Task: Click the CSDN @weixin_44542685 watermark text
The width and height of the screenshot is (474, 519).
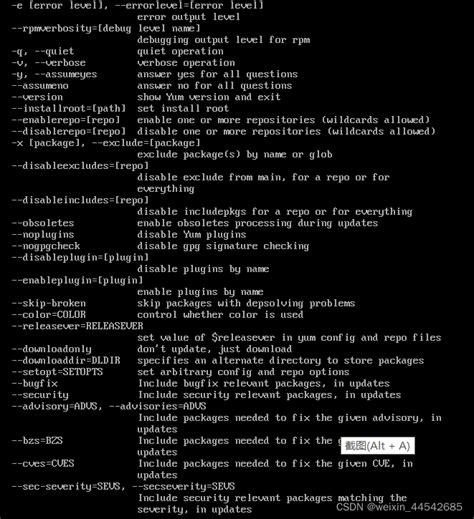Action: (399, 507)
